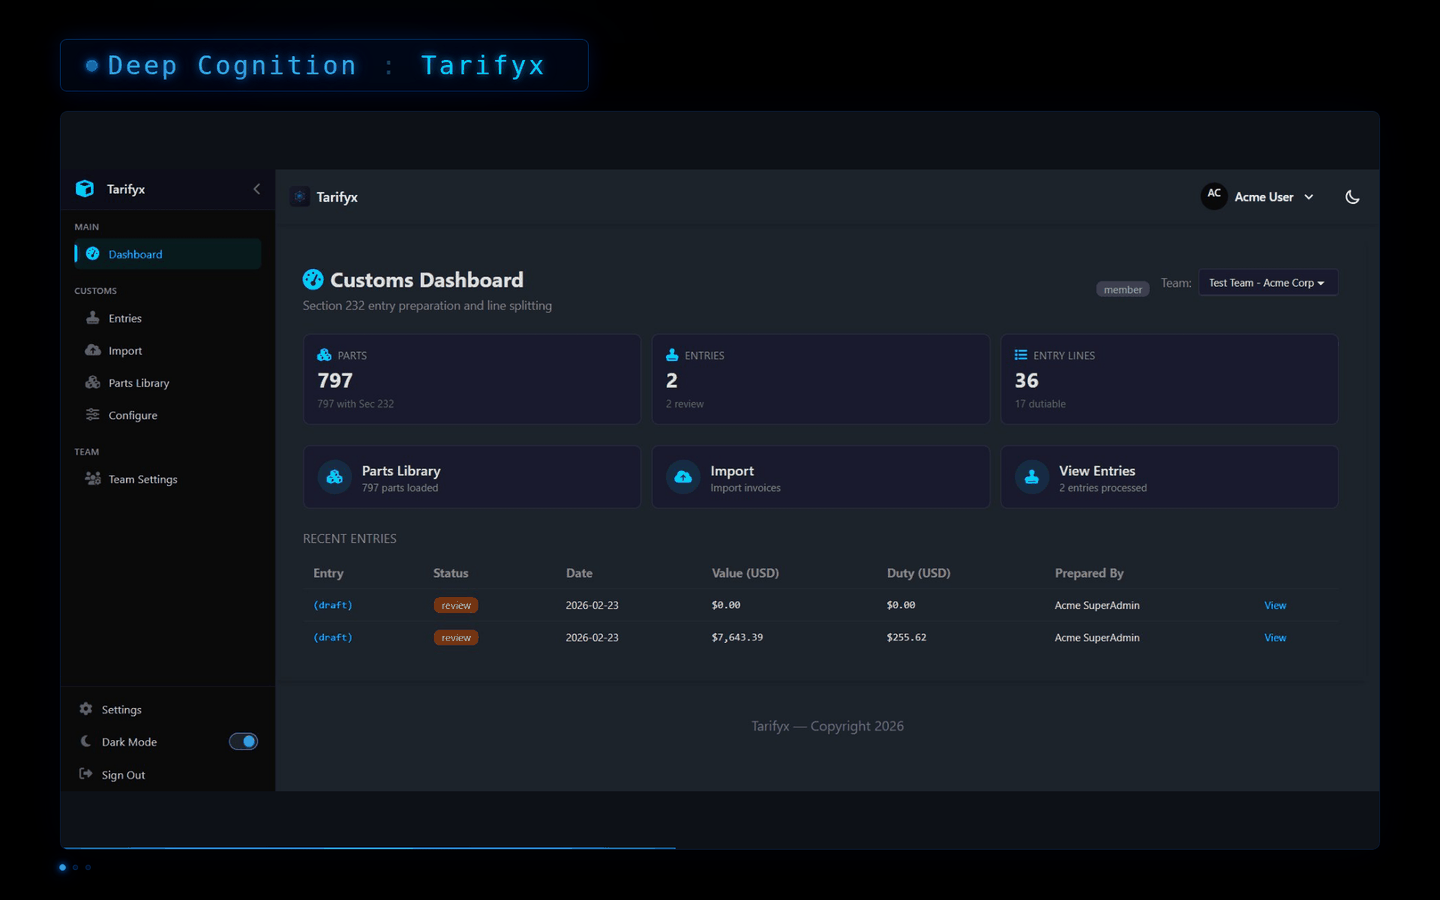
Task: Click the Configure sliders icon
Action: (x=93, y=415)
